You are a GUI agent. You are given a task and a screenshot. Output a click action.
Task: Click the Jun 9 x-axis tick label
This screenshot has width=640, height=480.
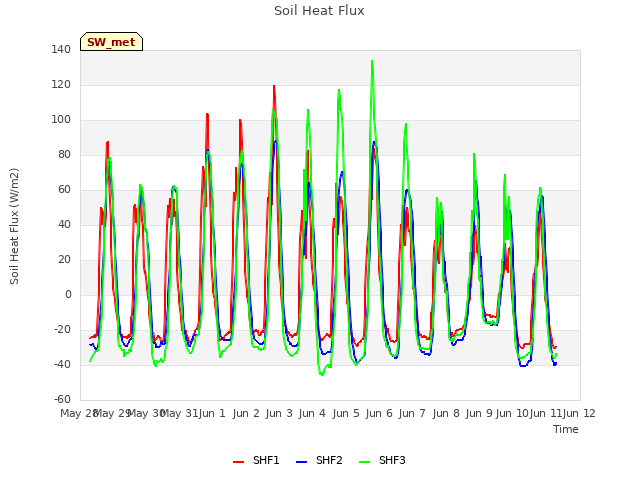[479, 413]
